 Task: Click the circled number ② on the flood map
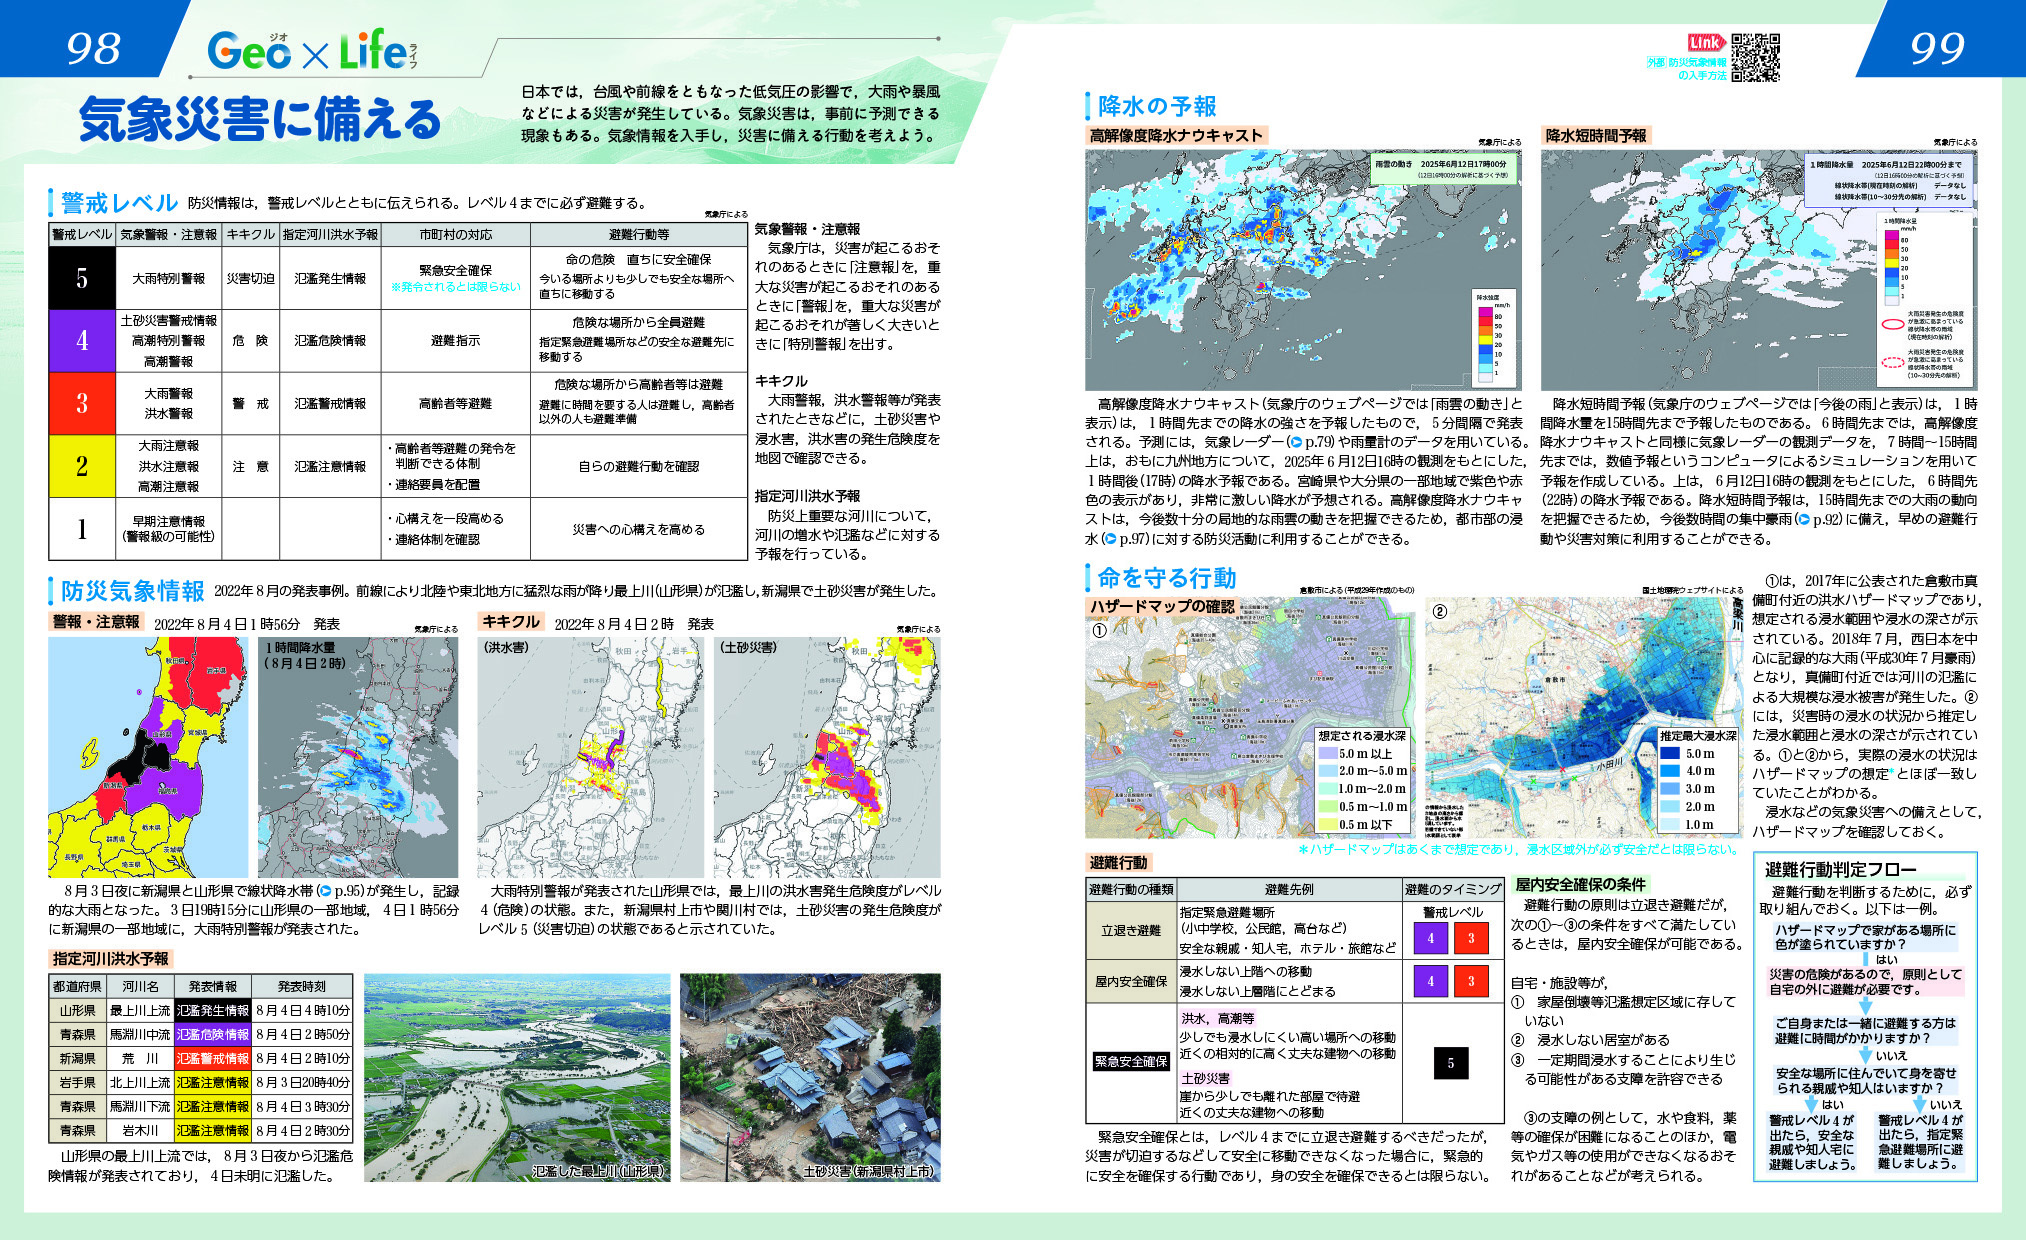(1439, 611)
